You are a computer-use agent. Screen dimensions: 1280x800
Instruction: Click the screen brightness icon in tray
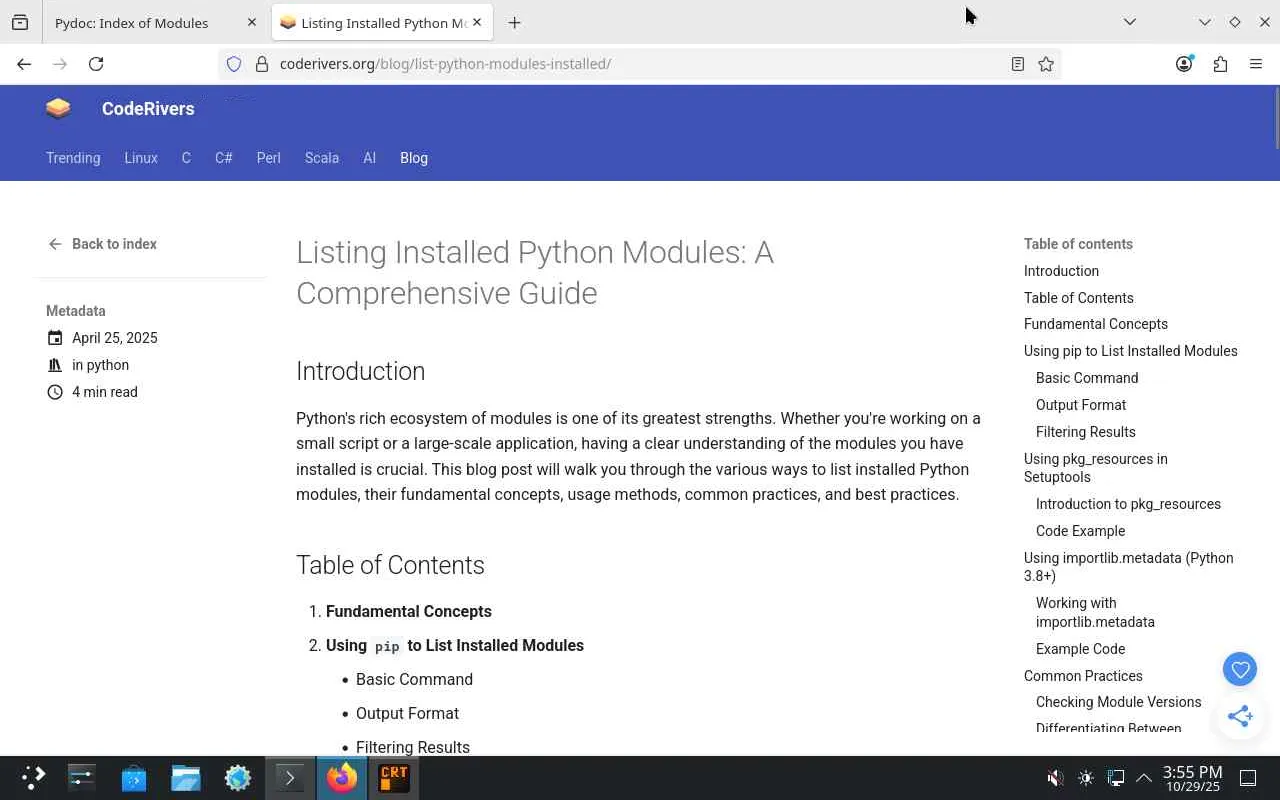point(1086,778)
